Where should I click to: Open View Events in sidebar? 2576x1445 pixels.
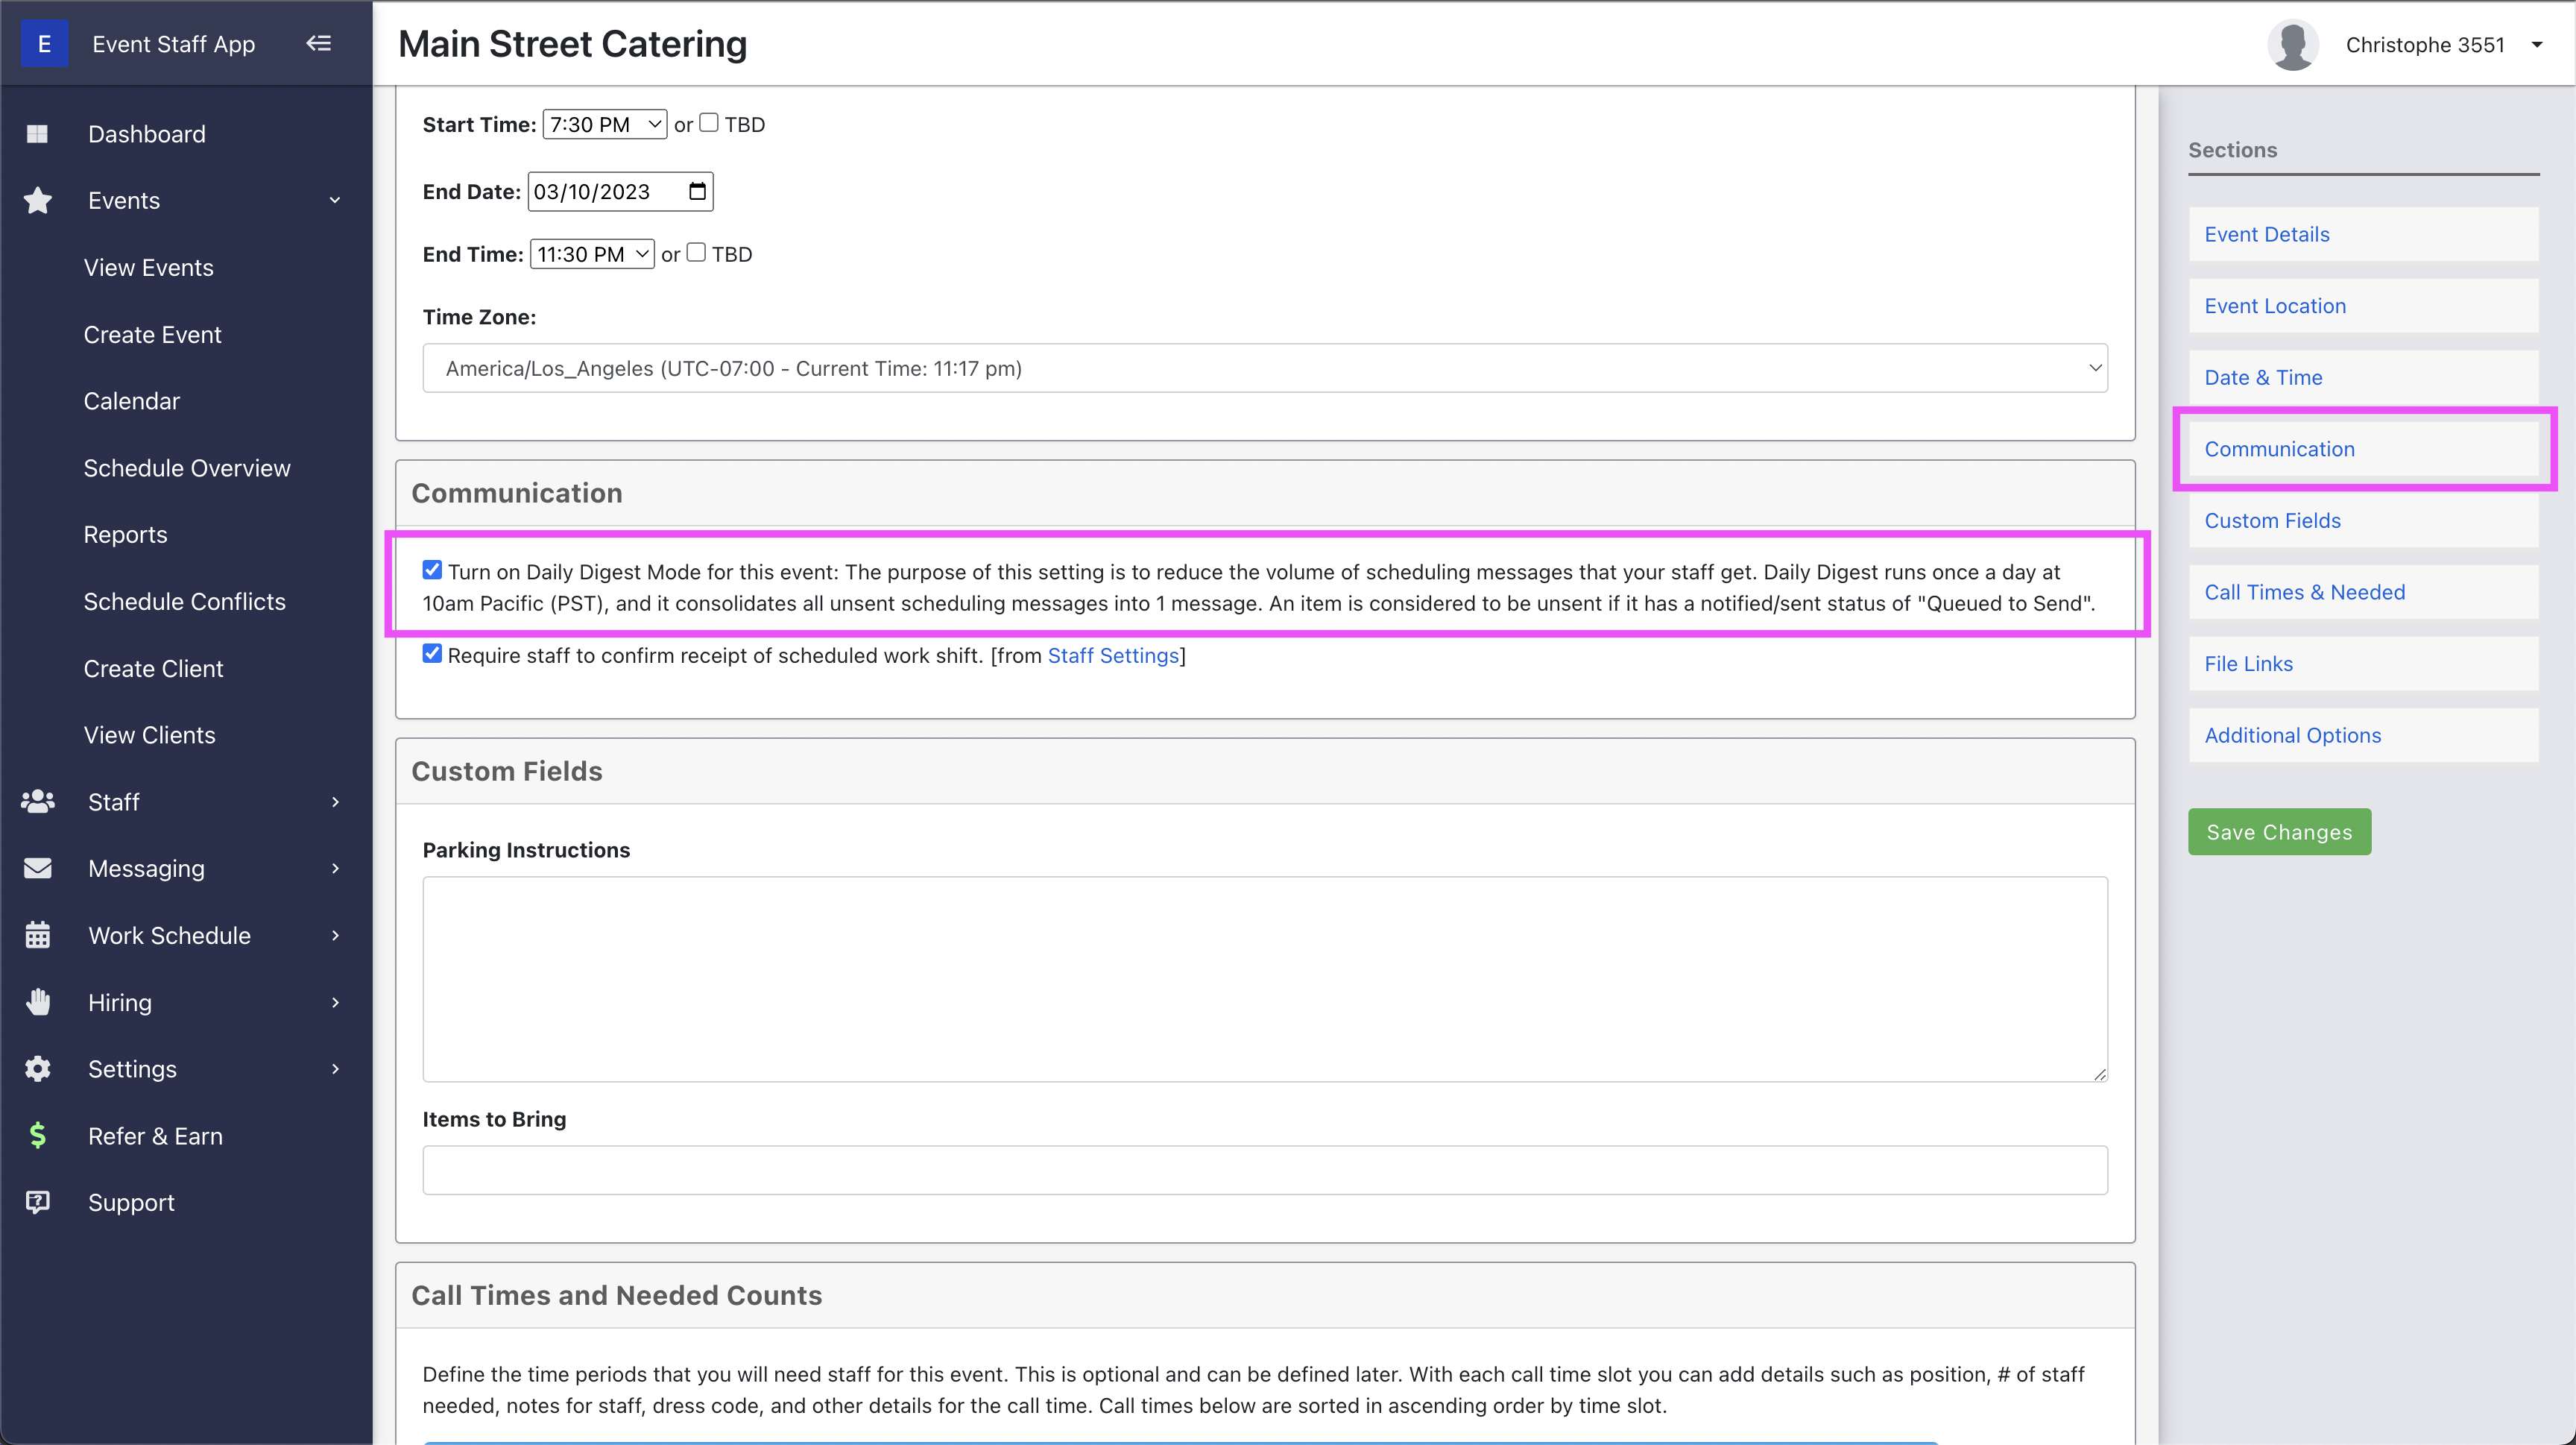point(149,267)
